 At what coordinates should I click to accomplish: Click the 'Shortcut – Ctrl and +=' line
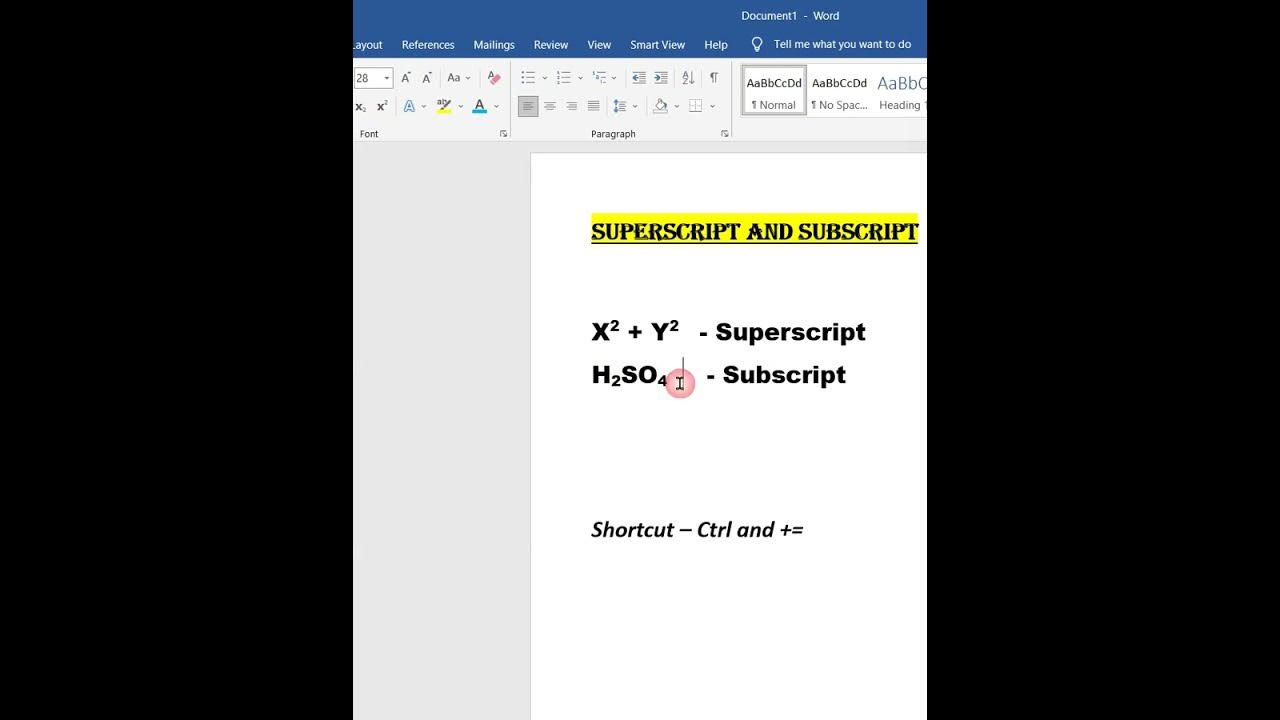coord(697,530)
